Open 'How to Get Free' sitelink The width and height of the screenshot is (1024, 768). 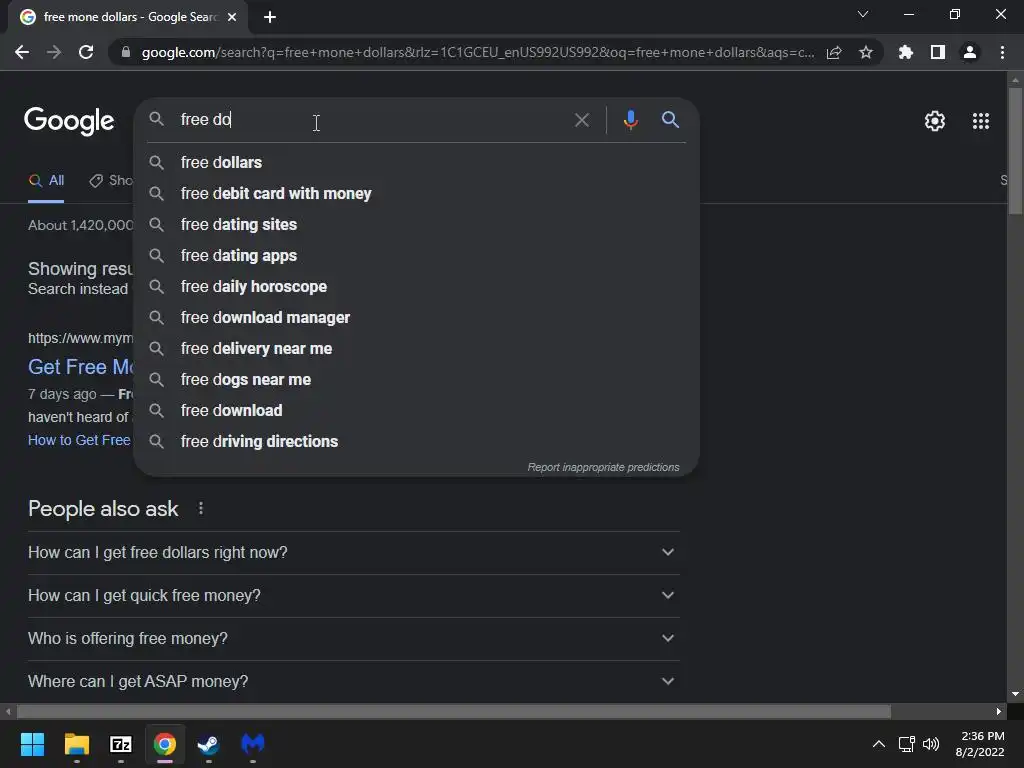[x=79, y=440]
